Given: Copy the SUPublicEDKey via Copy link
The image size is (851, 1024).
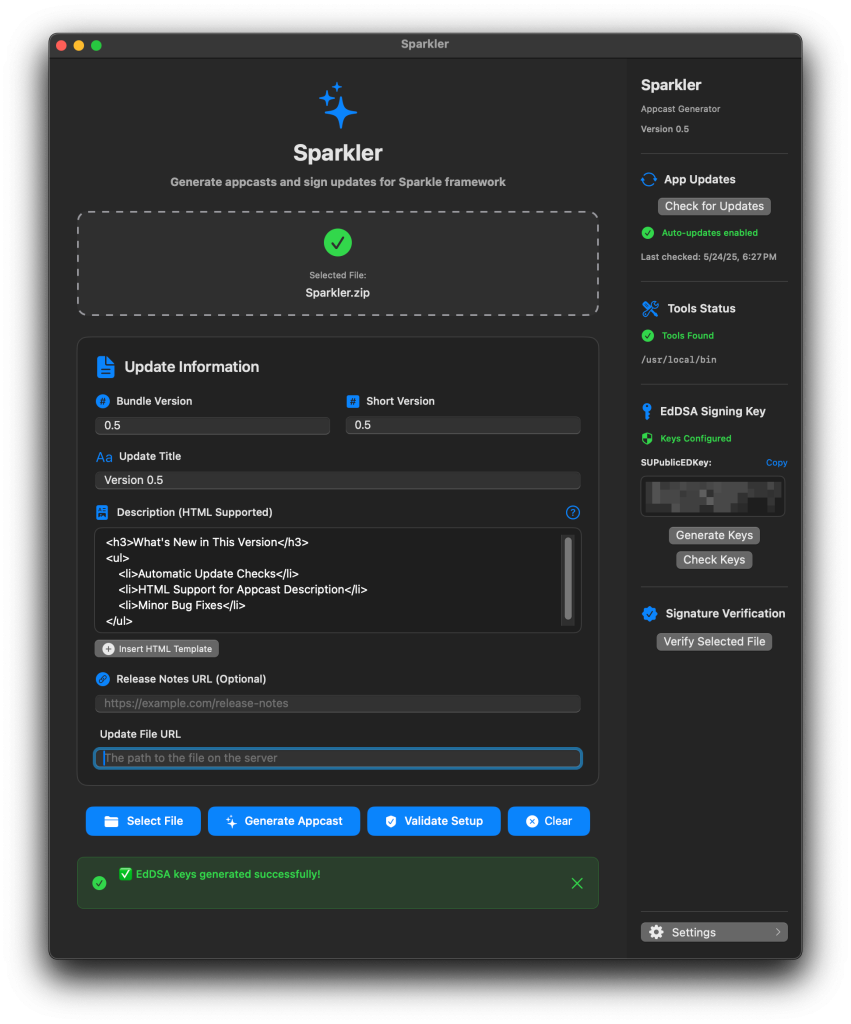Looking at the screenshot, I should pyautogui.click(x=777, y=462).
